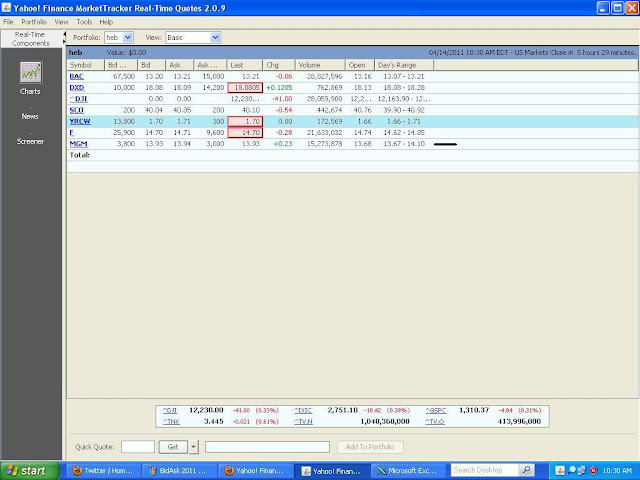
Task: Sort by the Open column header
Action: pos(360,65)
